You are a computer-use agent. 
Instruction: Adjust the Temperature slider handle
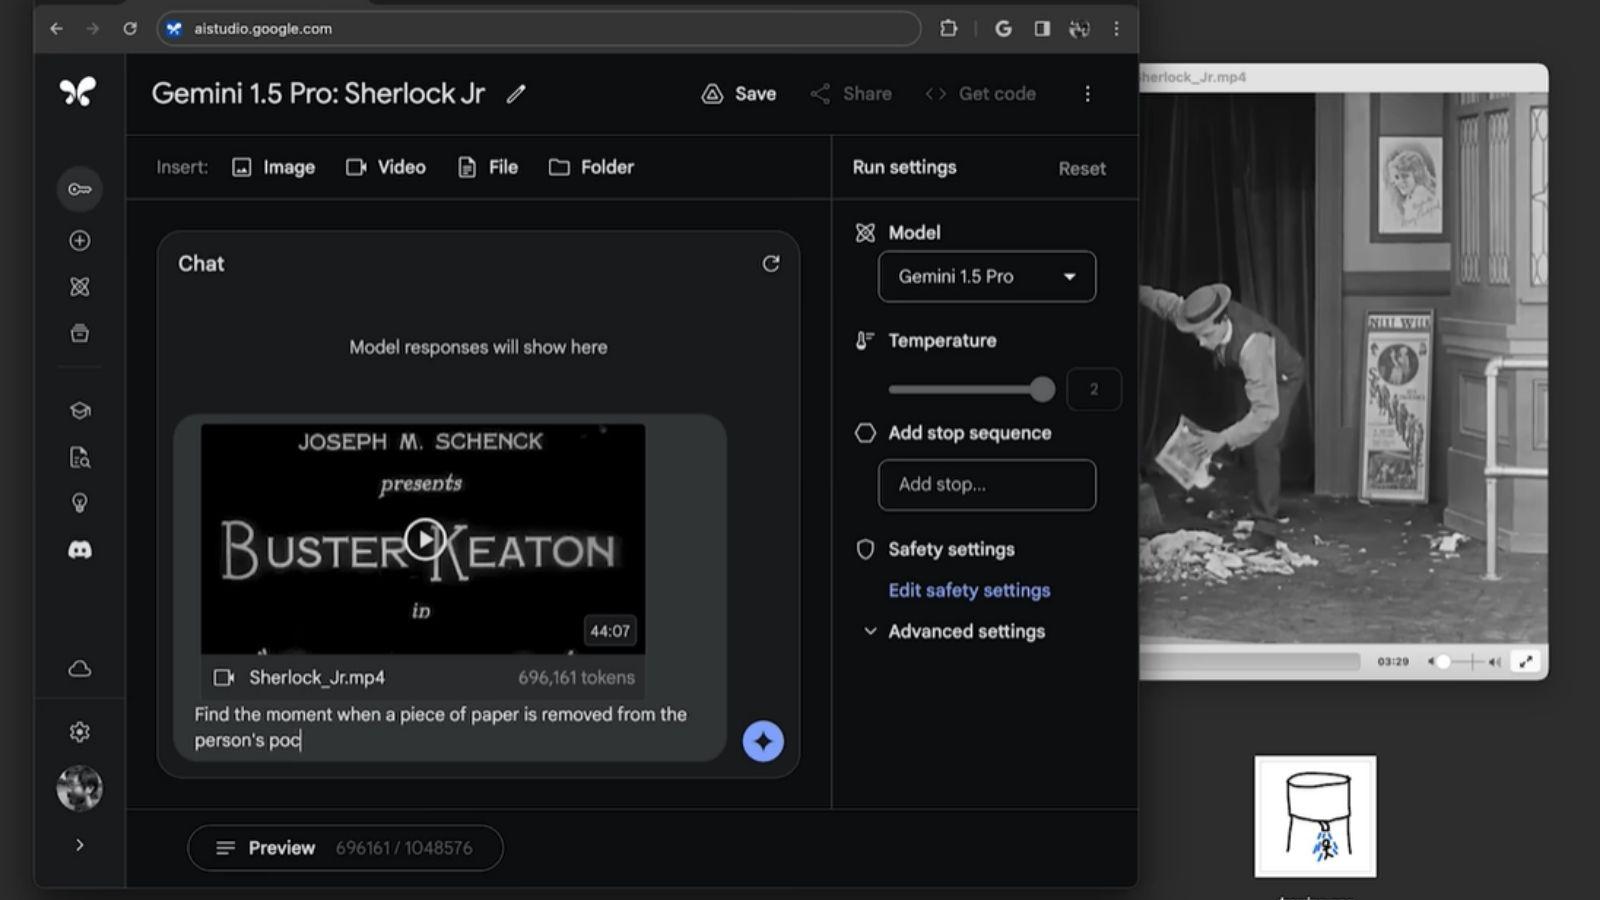point(1042,389)
